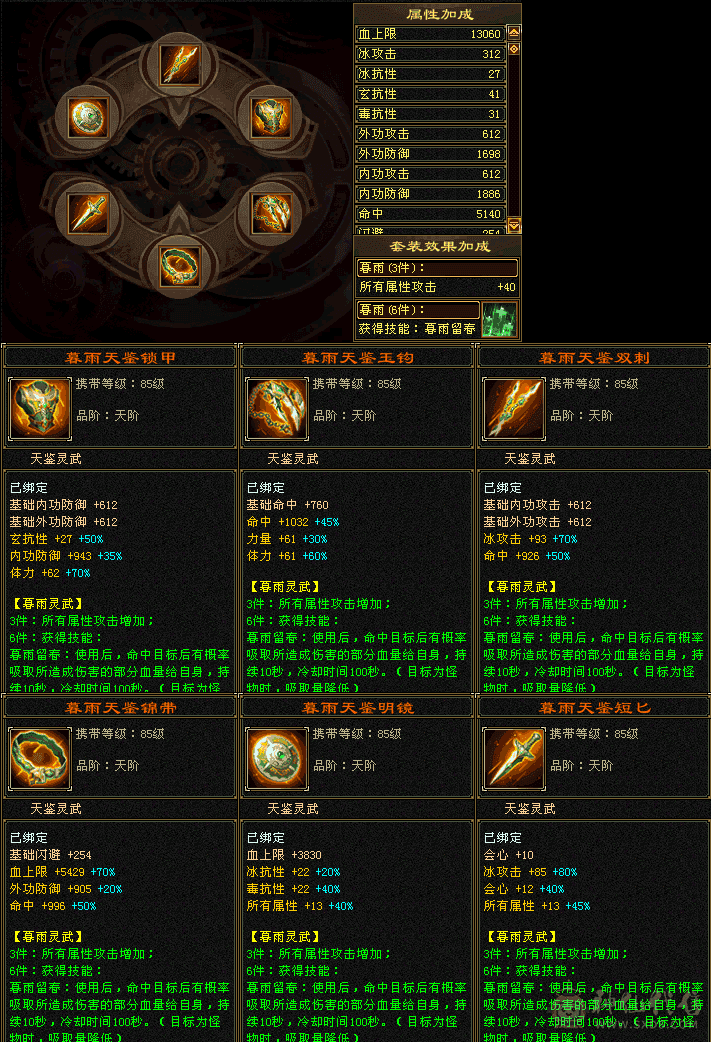Select the 暮雨 (3件) set effect row
This screenshot has width=711, height=1042.
tap(437, 268)
